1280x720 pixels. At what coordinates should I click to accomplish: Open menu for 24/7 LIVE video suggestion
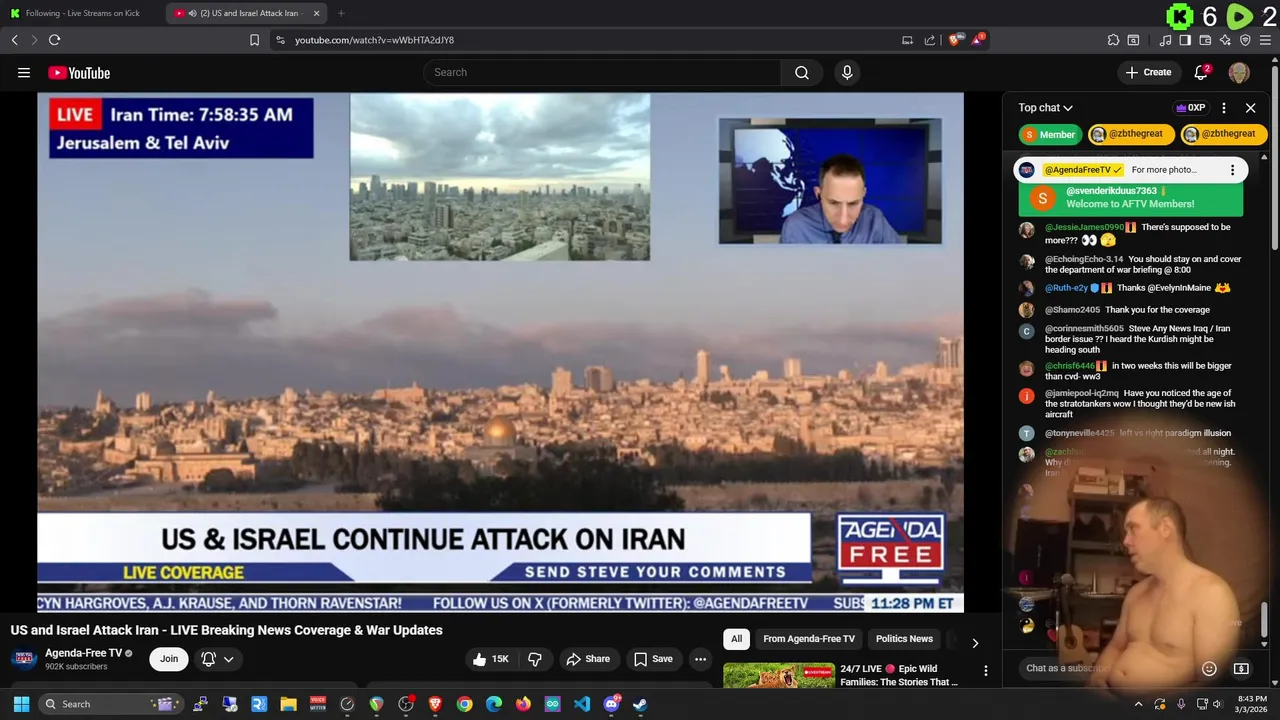(985, 670)
